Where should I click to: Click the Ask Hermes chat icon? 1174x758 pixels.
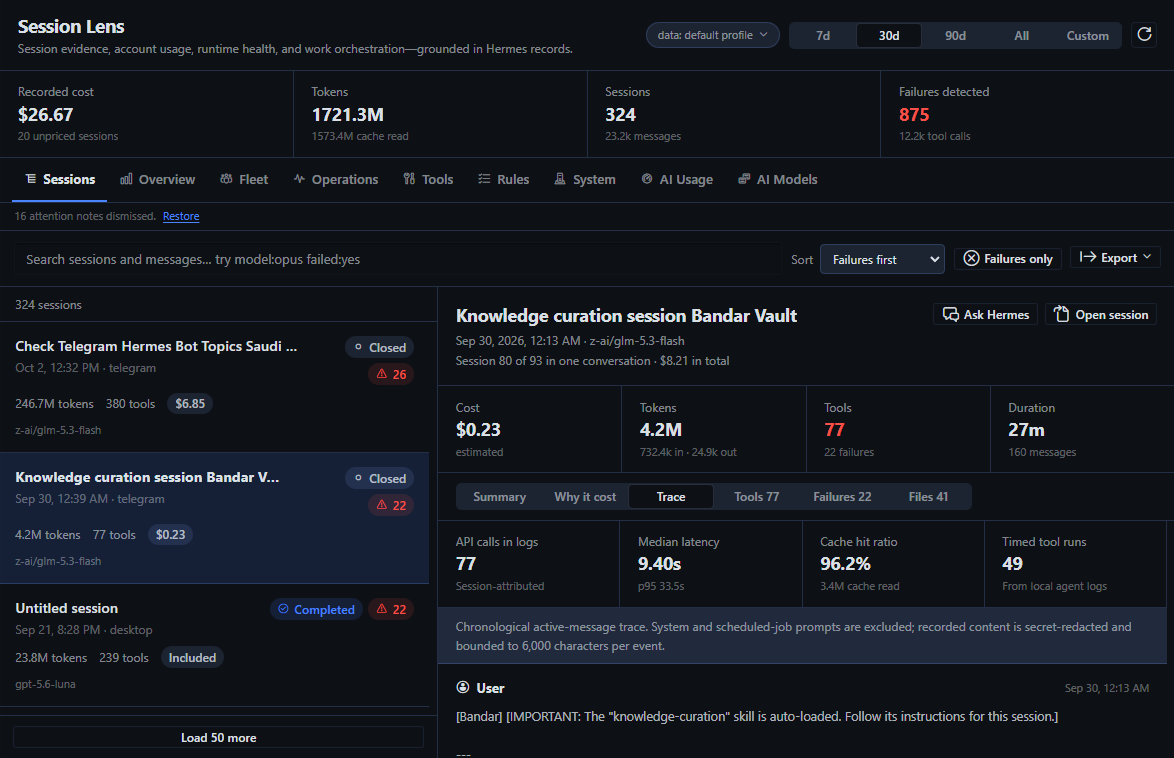point(951,315)
